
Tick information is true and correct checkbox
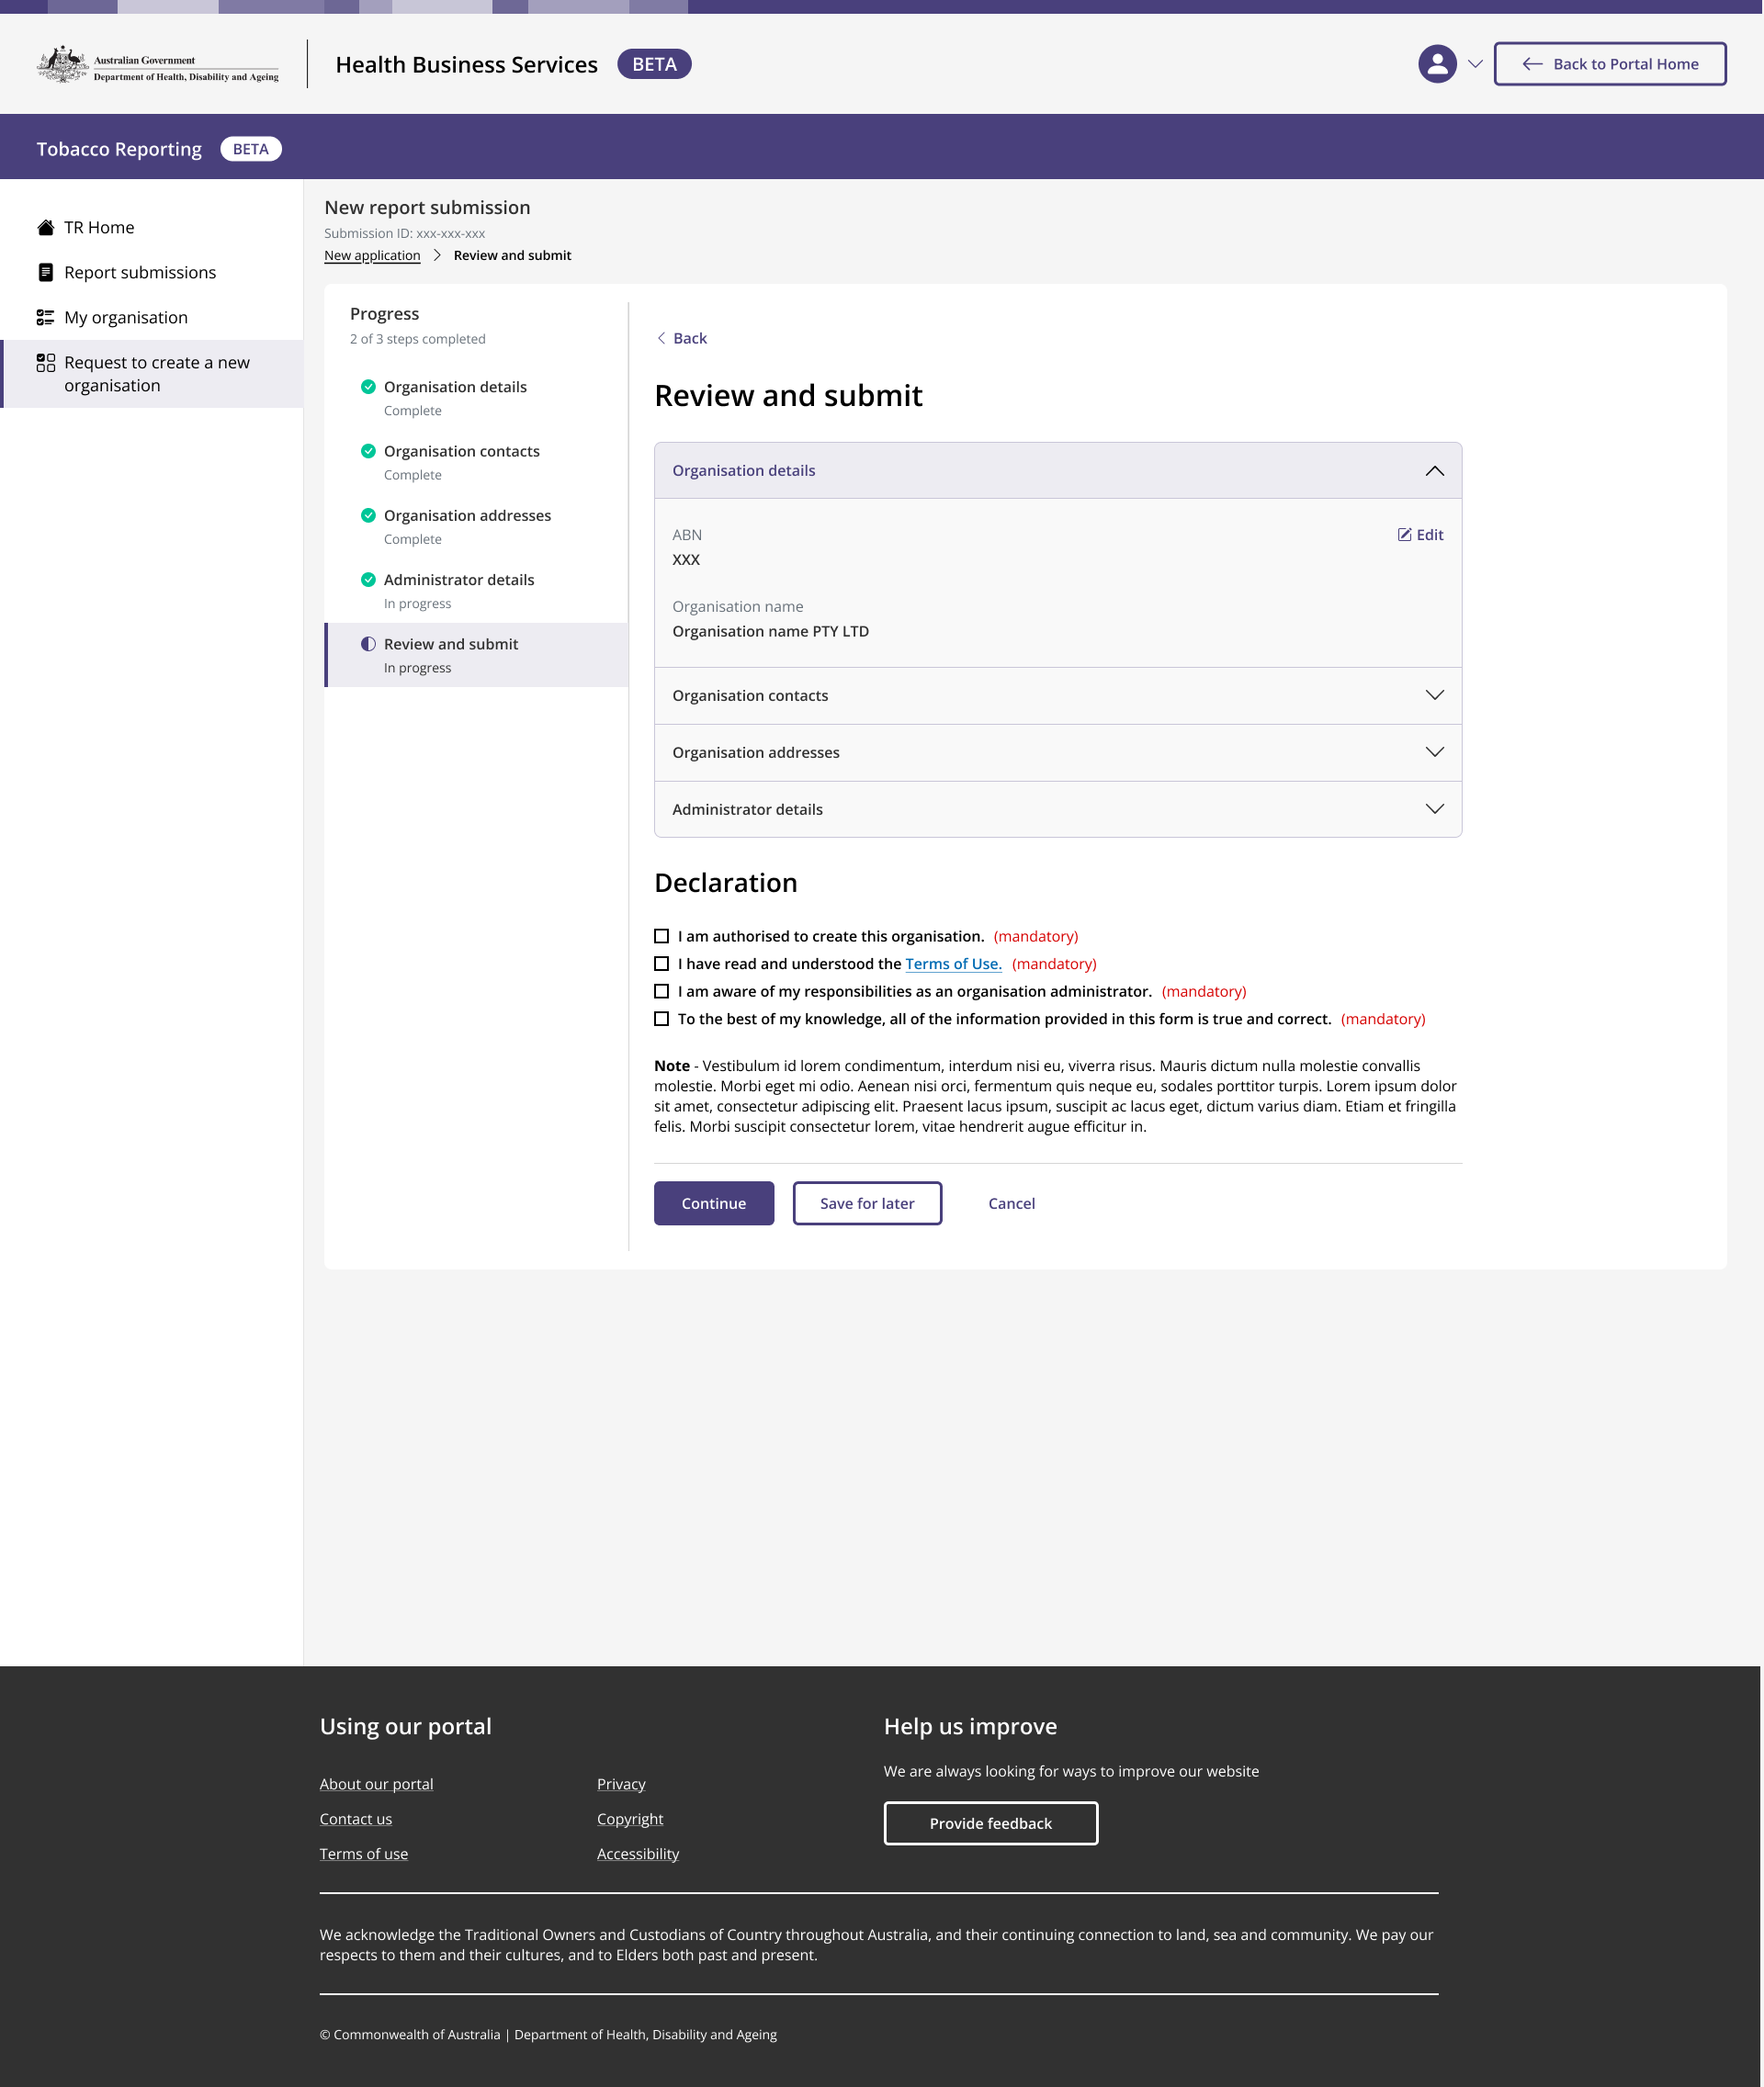(x=661, y=1019)
